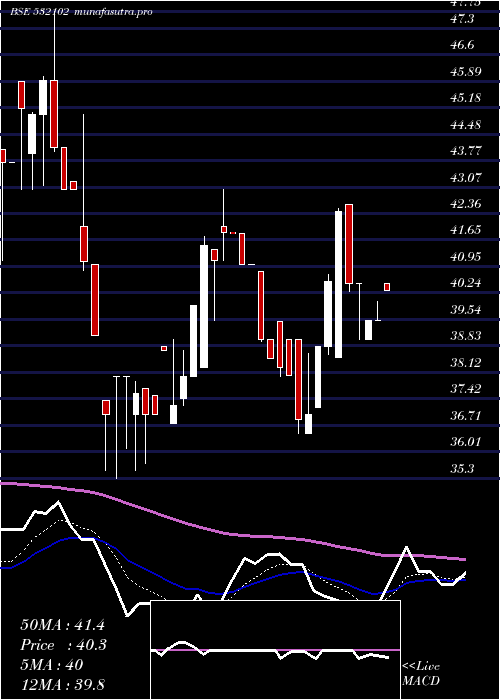
Task: Click the '5MA : 40' readout
Action: 52,665
